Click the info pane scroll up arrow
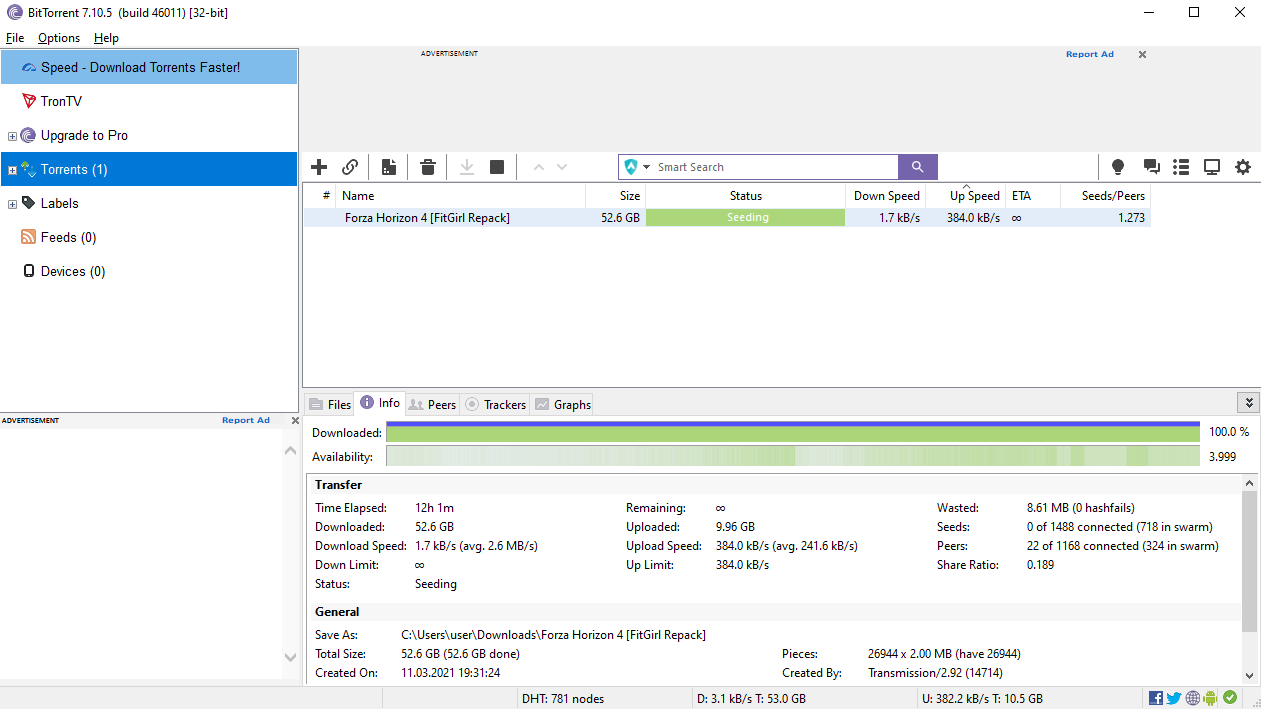Image resolution: width=1261 pixels, height=709 pixels. tap(1249, 483)
